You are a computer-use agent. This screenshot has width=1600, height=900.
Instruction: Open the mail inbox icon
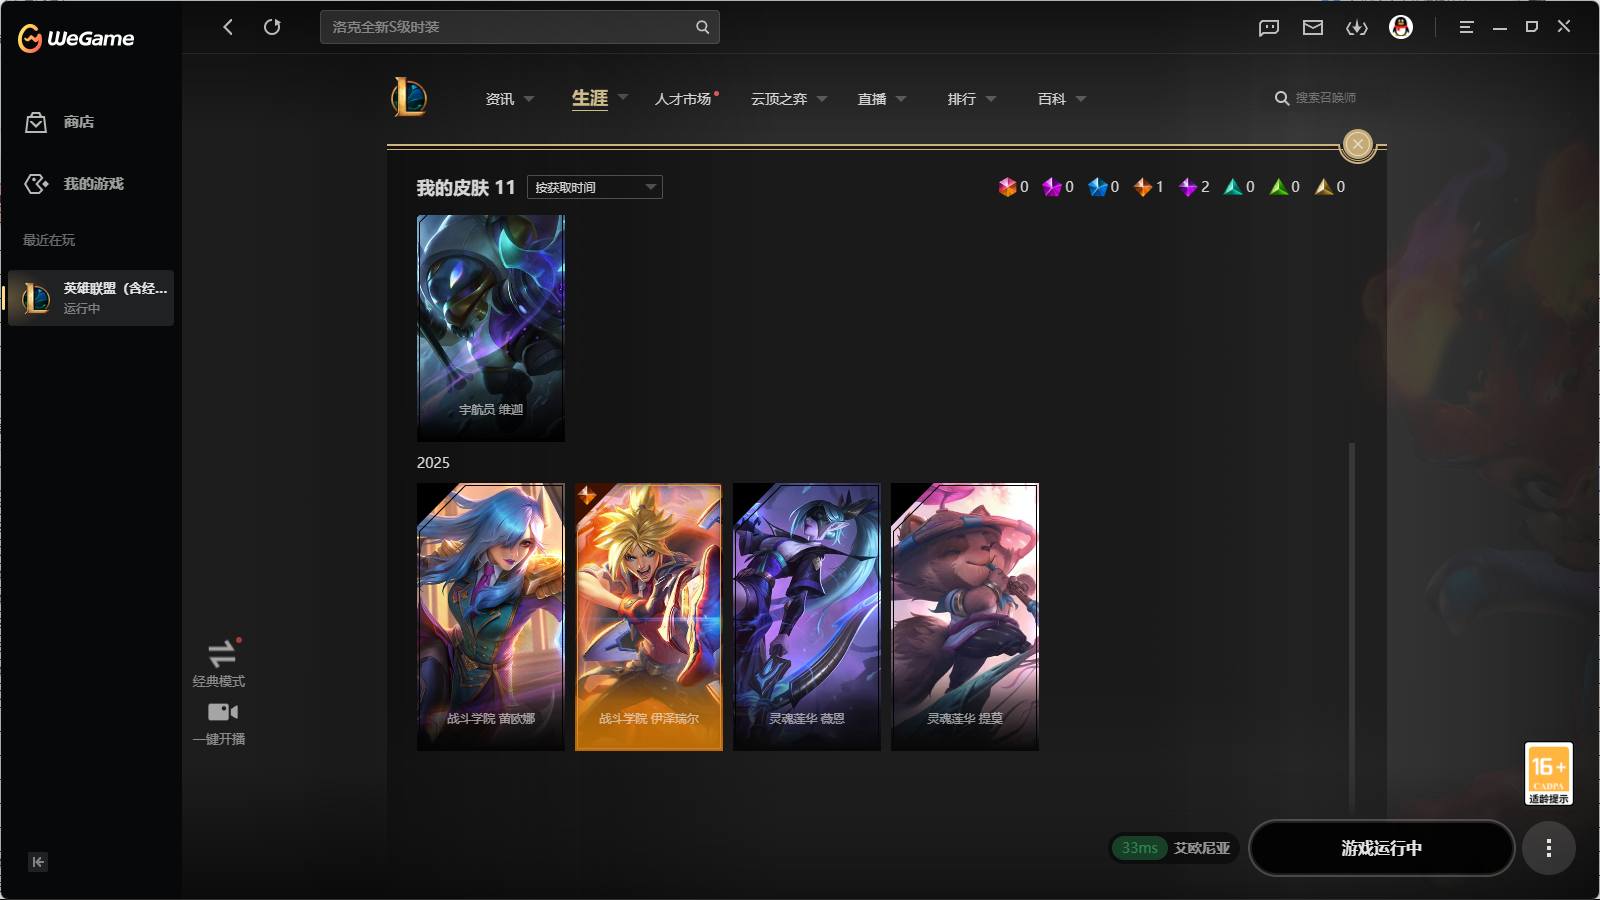pyautogui.click(x=1313, y=28)
